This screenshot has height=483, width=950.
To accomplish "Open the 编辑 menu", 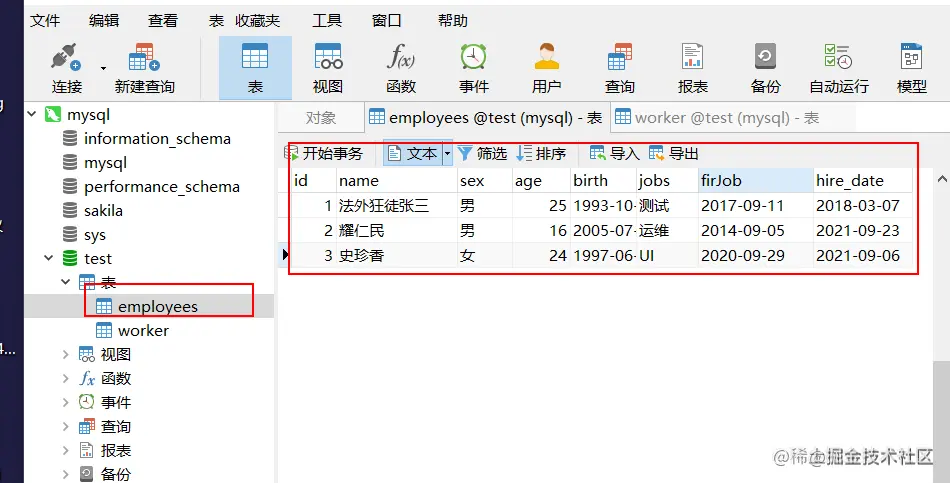I will (x=104, y=21).
